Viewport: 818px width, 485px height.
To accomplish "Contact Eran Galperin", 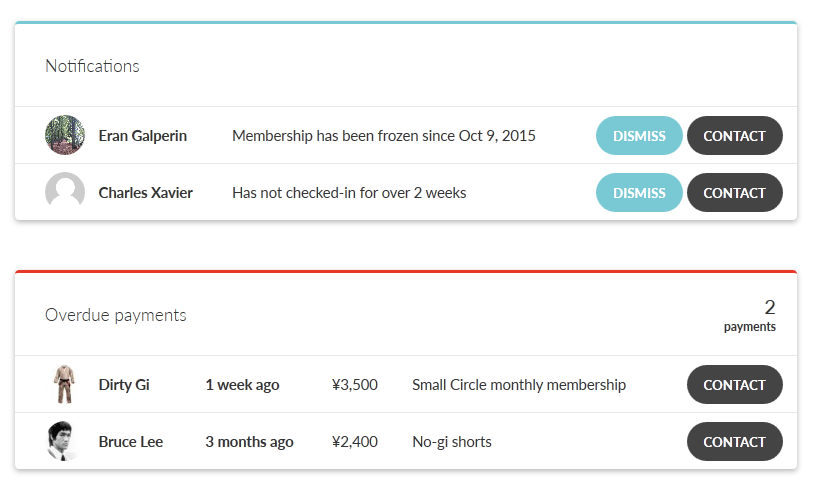I will 735,136.
